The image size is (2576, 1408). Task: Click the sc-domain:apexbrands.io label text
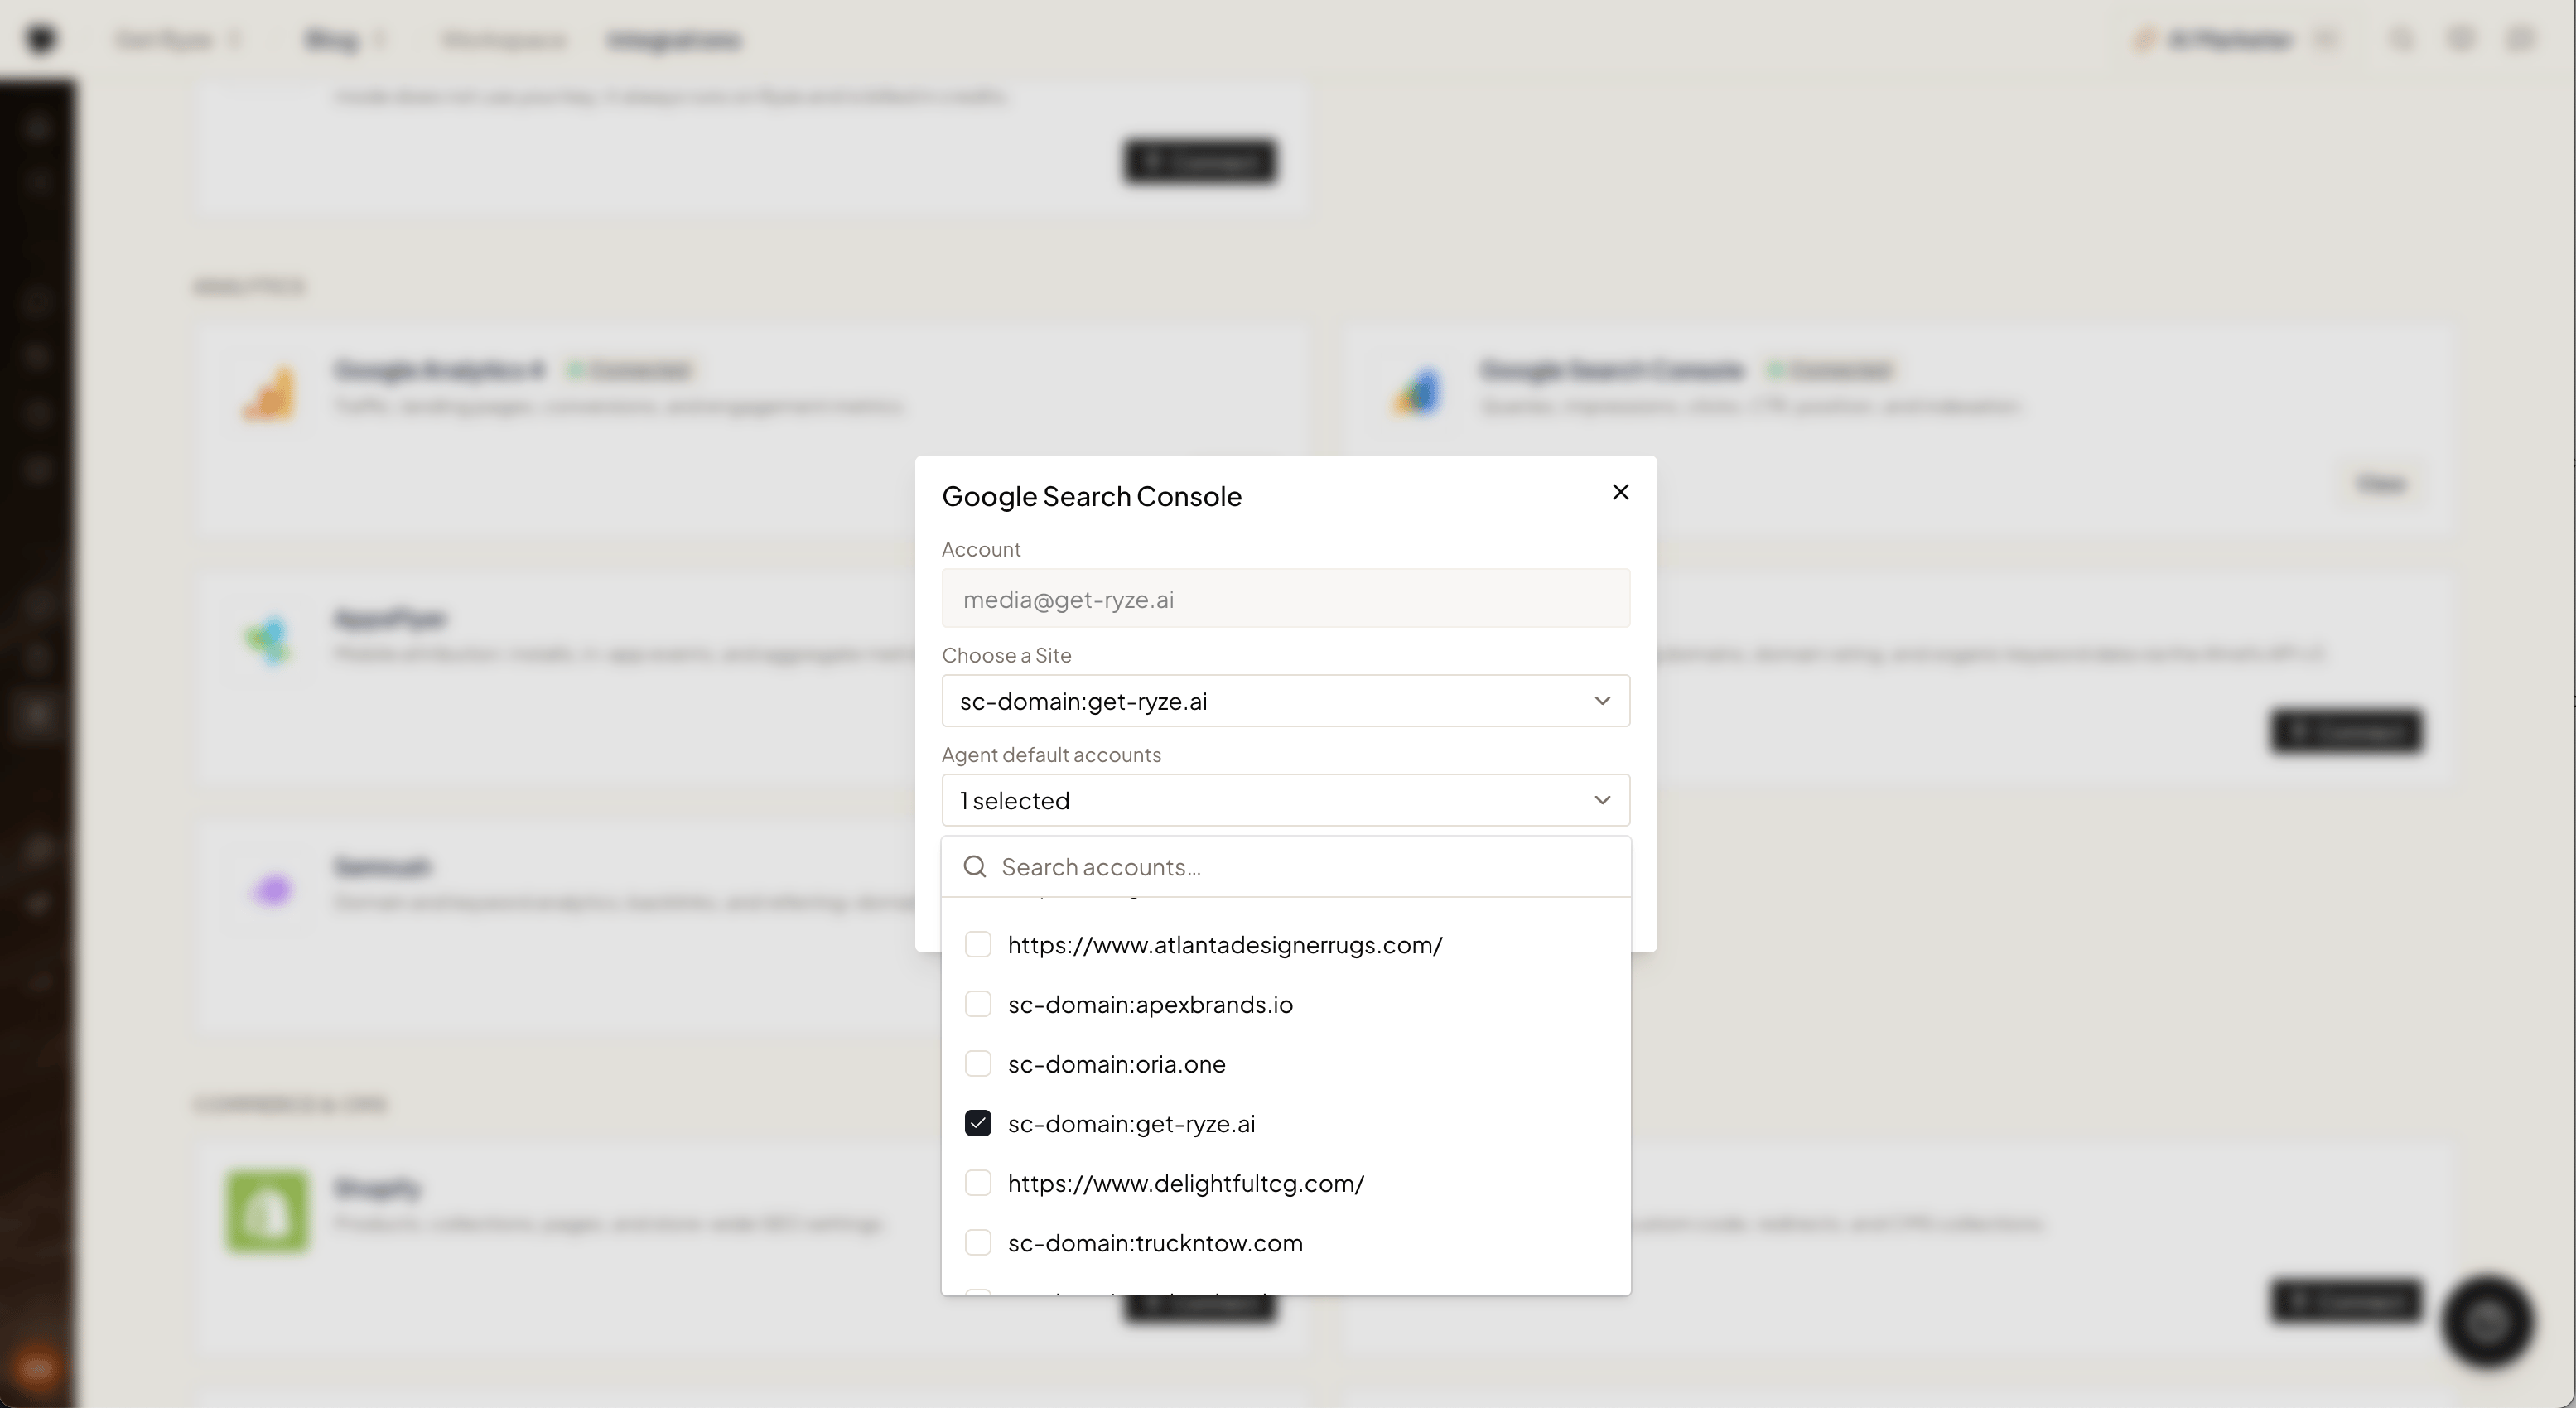(1150, 1004)
